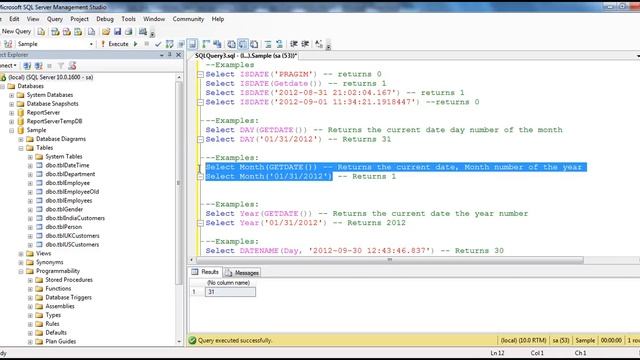Click the Disconnect icon in Object Explorer
Image resolution: width=640 pixels, height=360 pixels.
[x=38, y=66]
